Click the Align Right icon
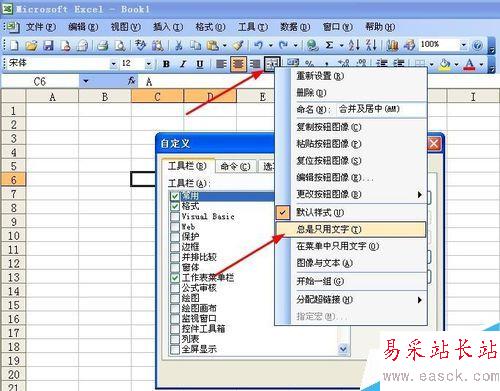 [255, 64]
